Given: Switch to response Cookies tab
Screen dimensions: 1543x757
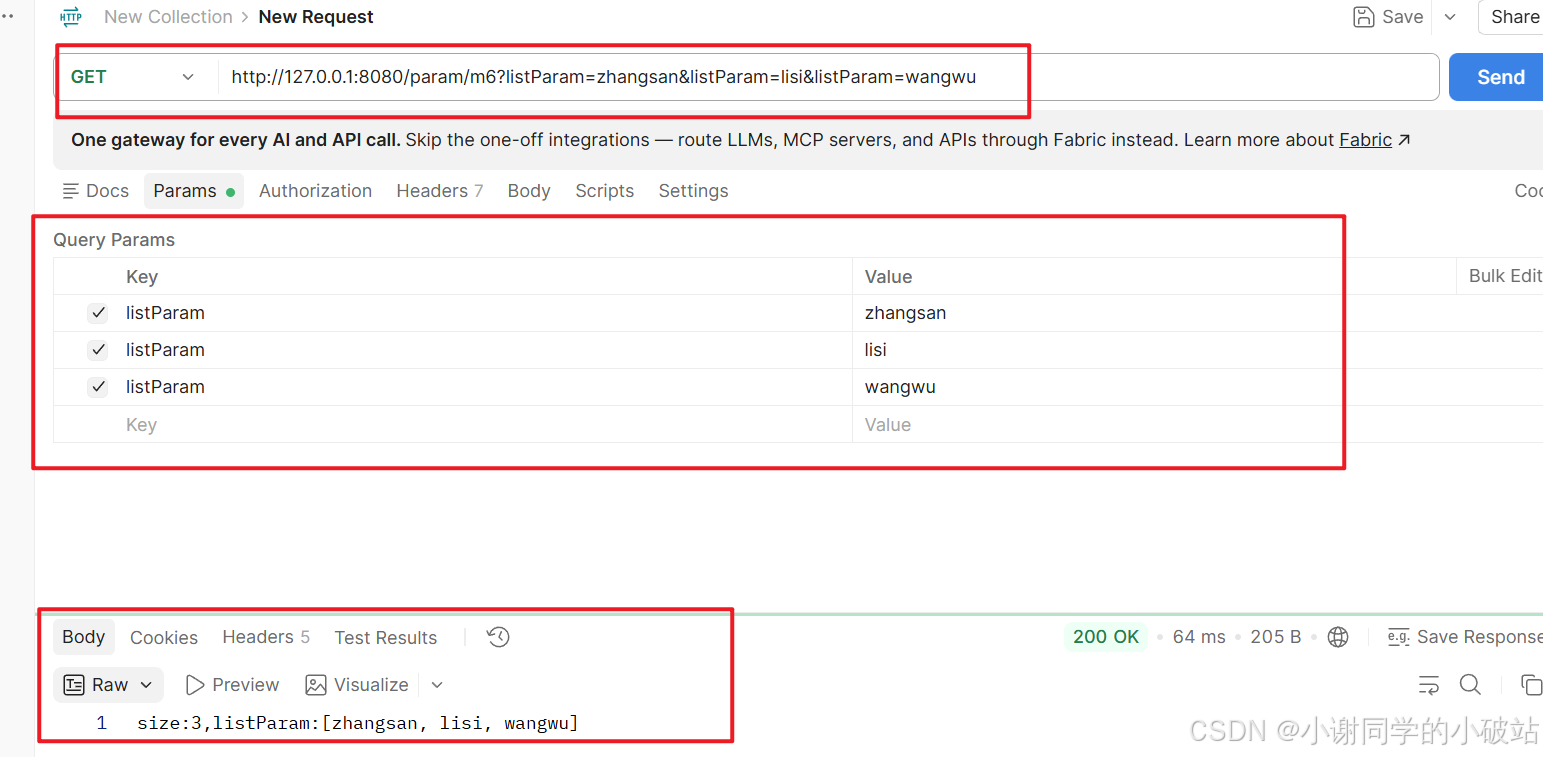Looking at the screenshot, I should click(164, 637).
